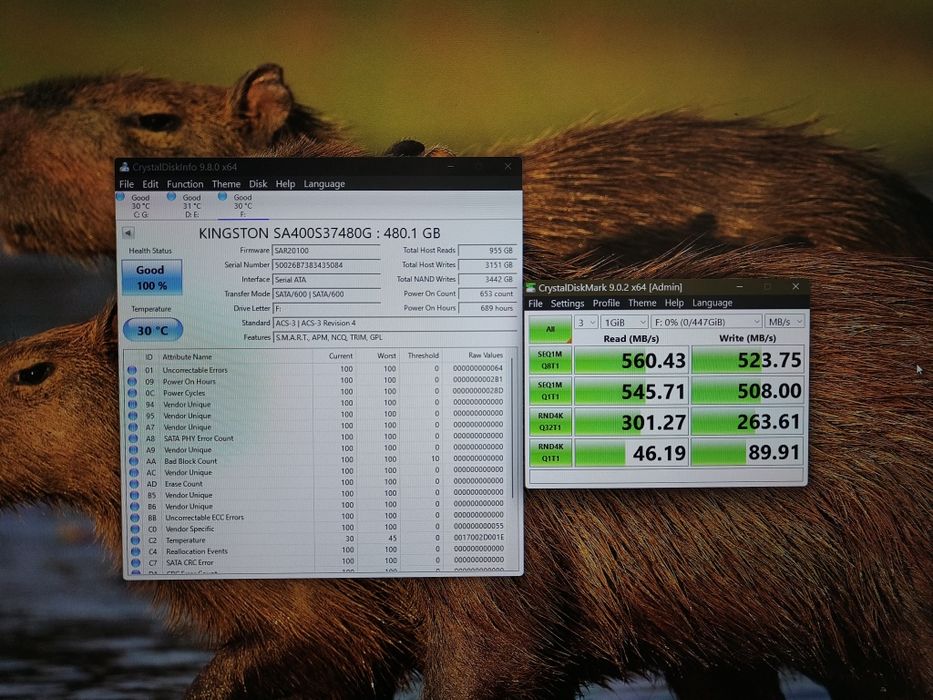Click the Power On Hours 689 hours value

tap(487, 308)
